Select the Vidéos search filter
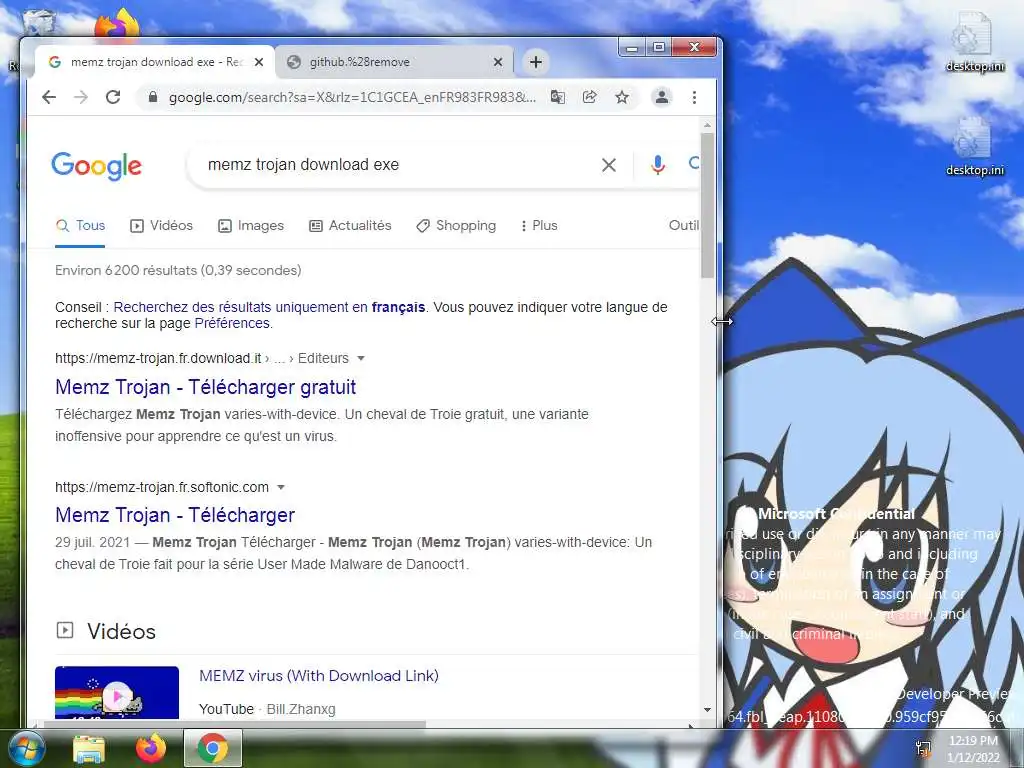Screen dimensions: 1024x768 tap(161, 225)
